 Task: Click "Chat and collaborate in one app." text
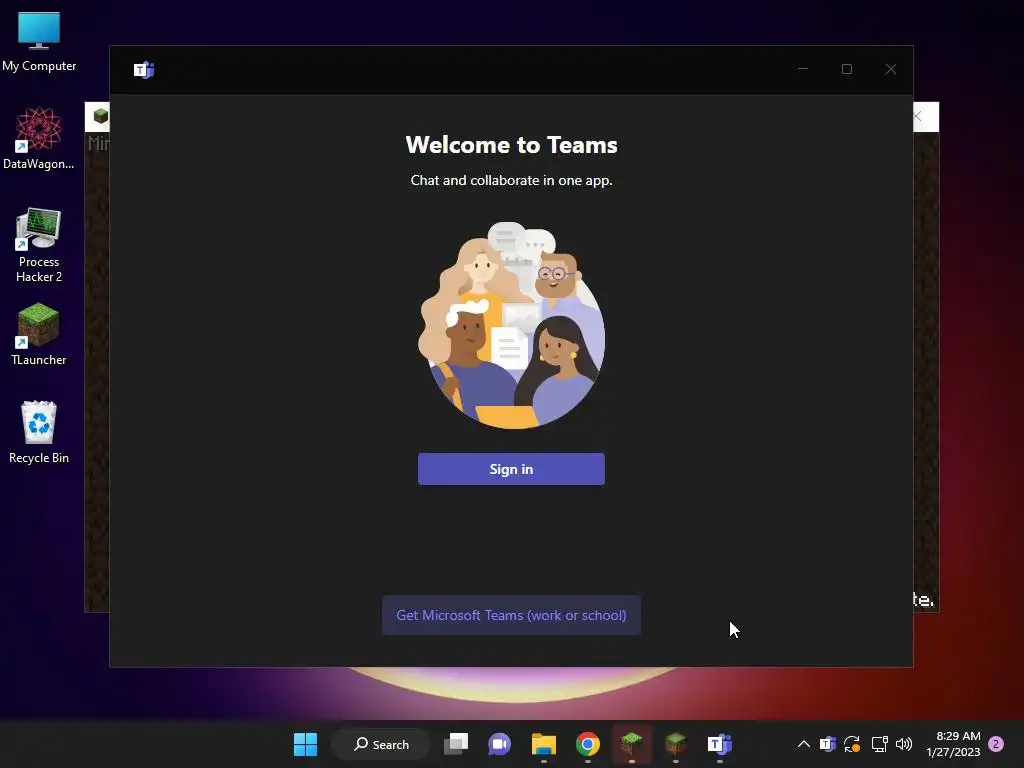(x=511, y=180)
